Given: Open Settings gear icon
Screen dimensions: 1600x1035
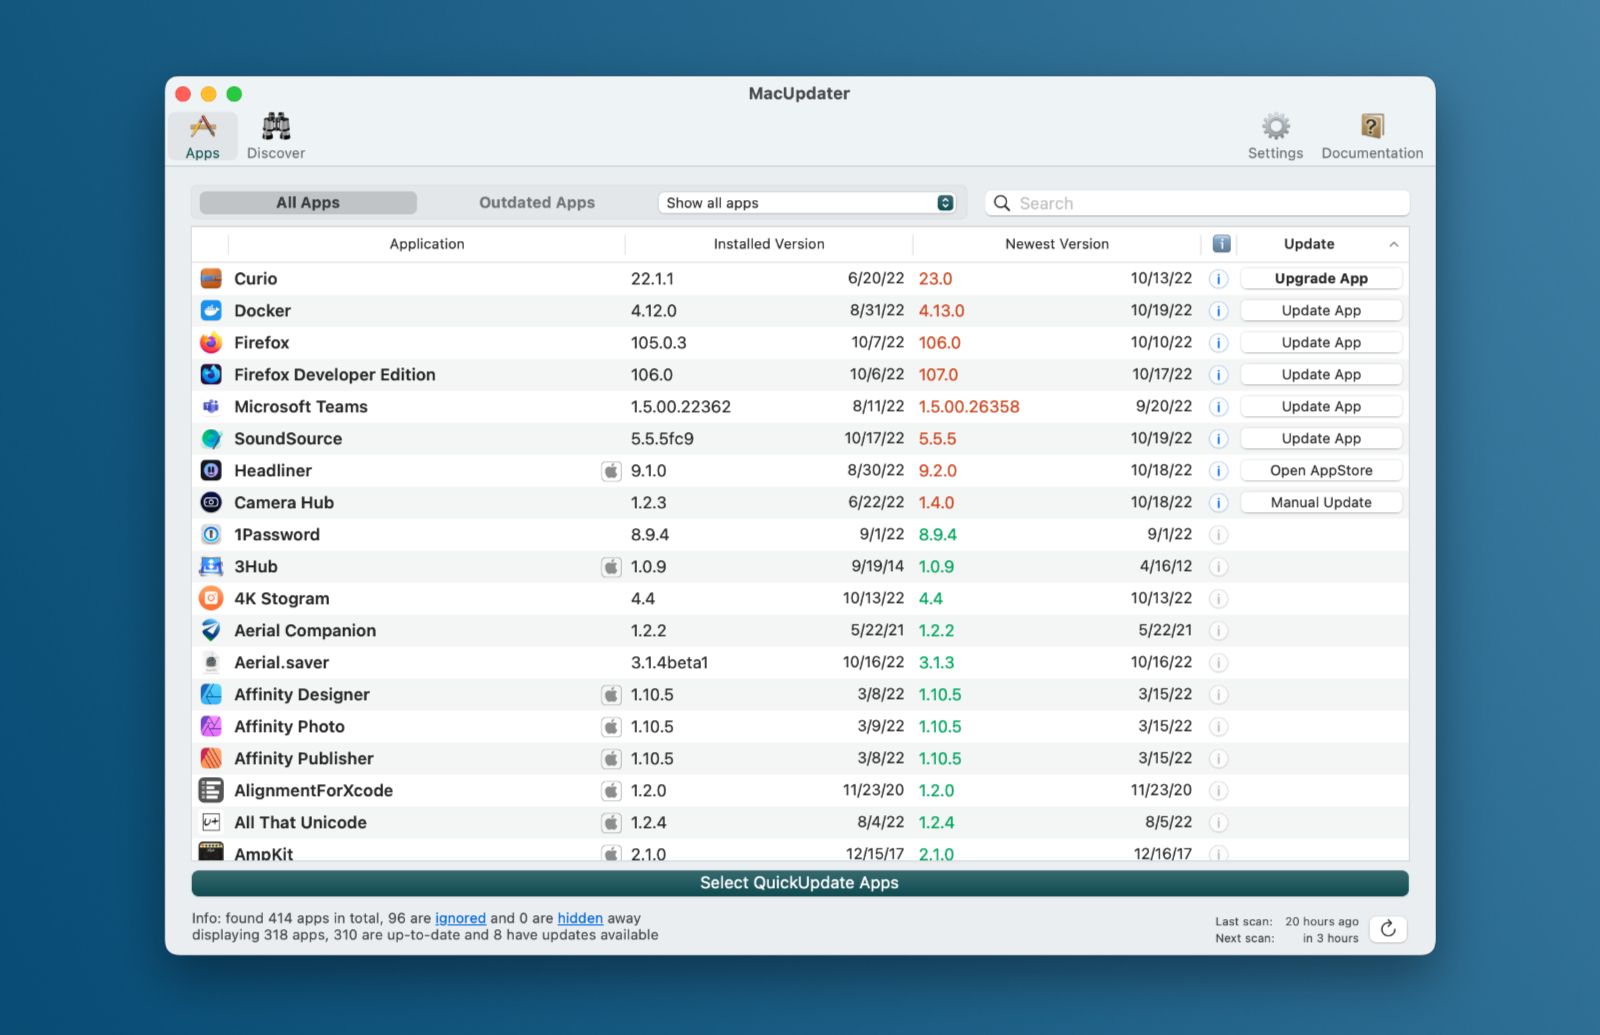Looking at the screenshot, I should 1275,128.
